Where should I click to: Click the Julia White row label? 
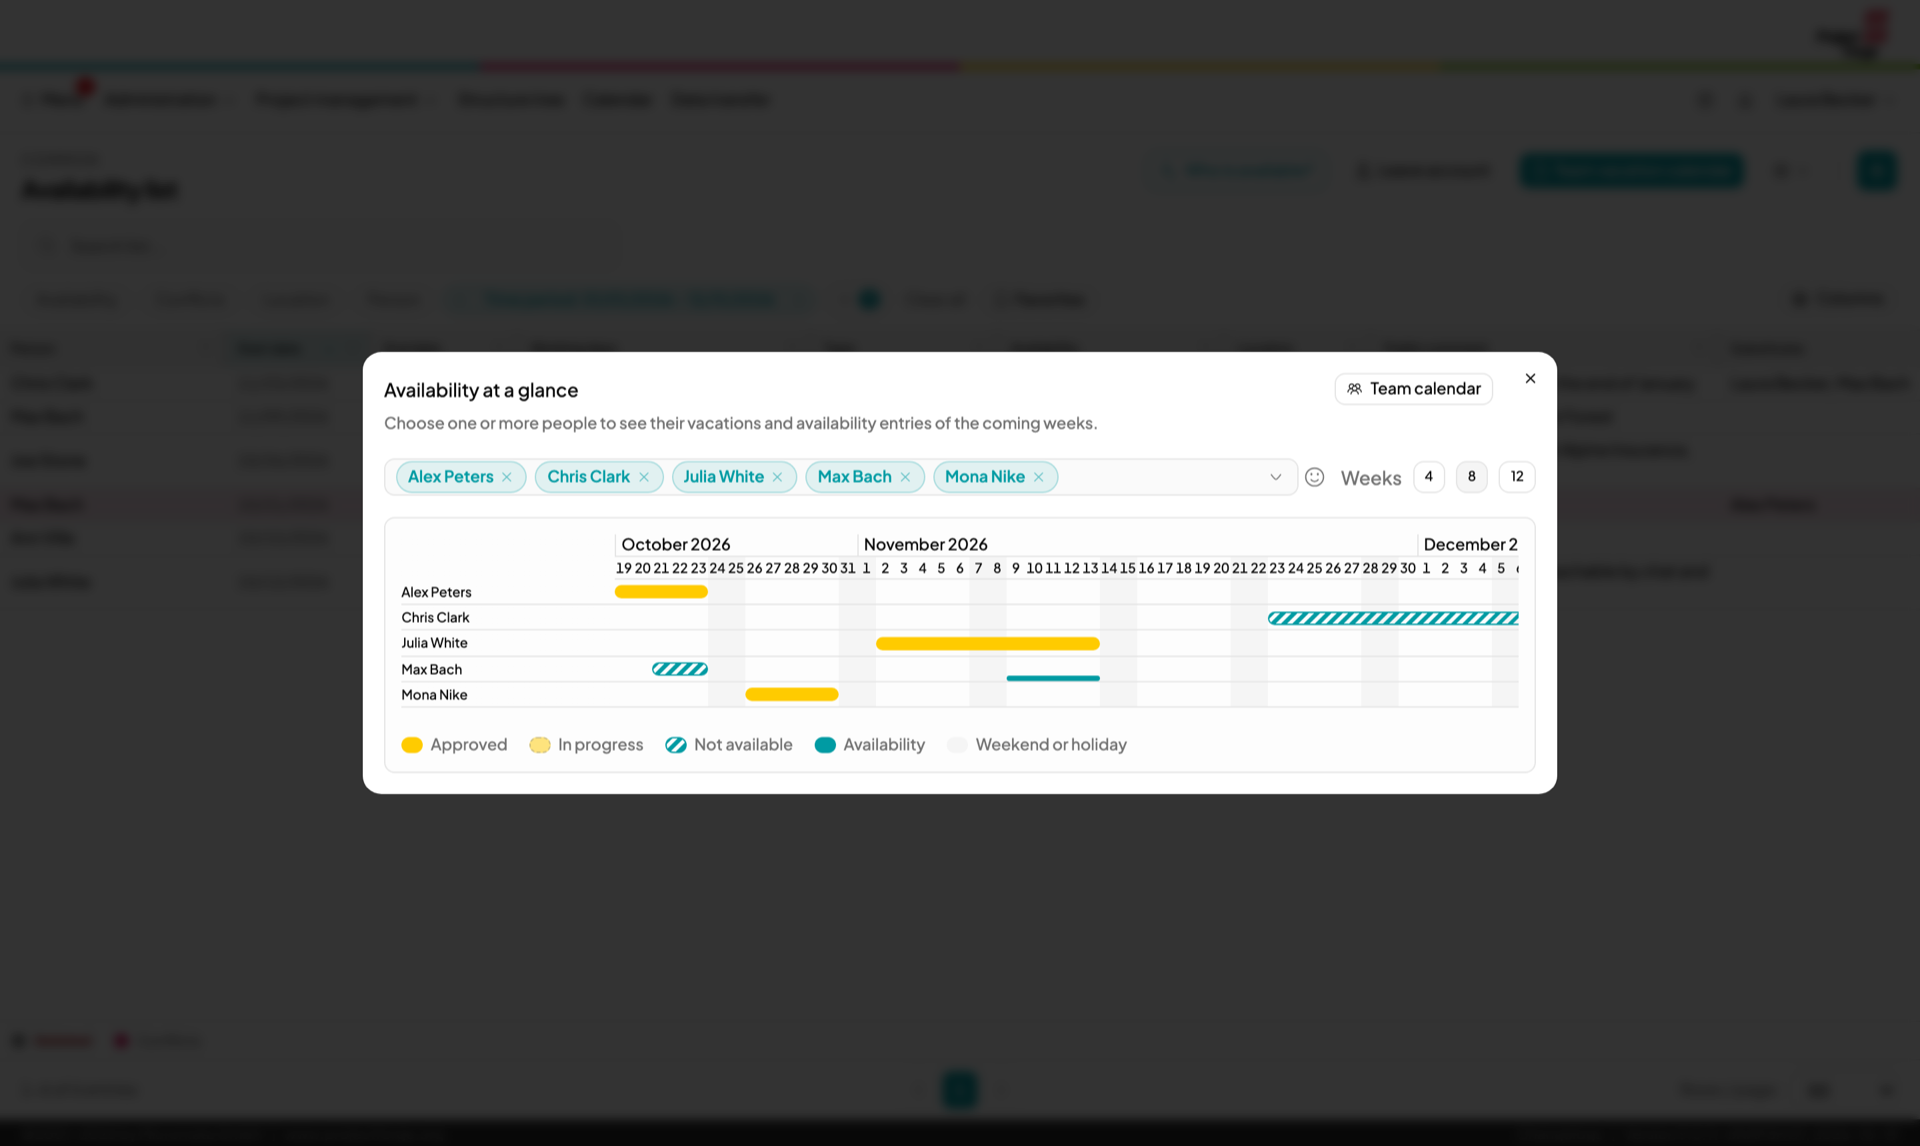[434, 643]
